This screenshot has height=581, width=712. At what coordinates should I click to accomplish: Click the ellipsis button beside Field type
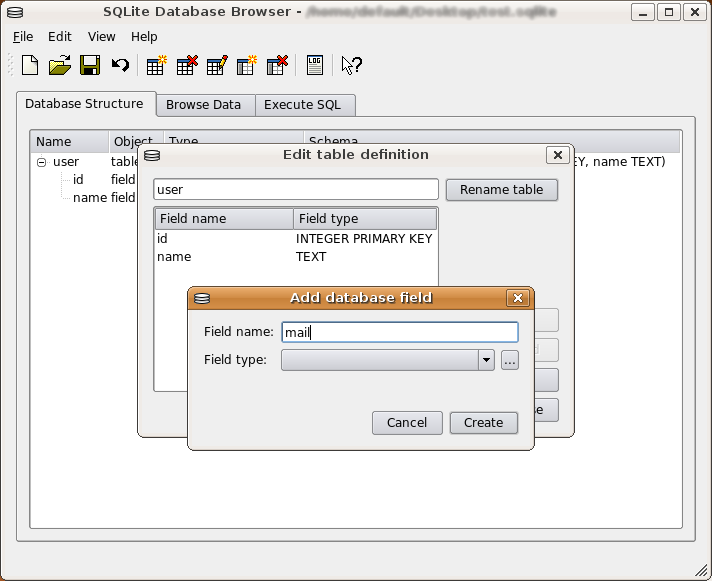click(x=510, y=361)
